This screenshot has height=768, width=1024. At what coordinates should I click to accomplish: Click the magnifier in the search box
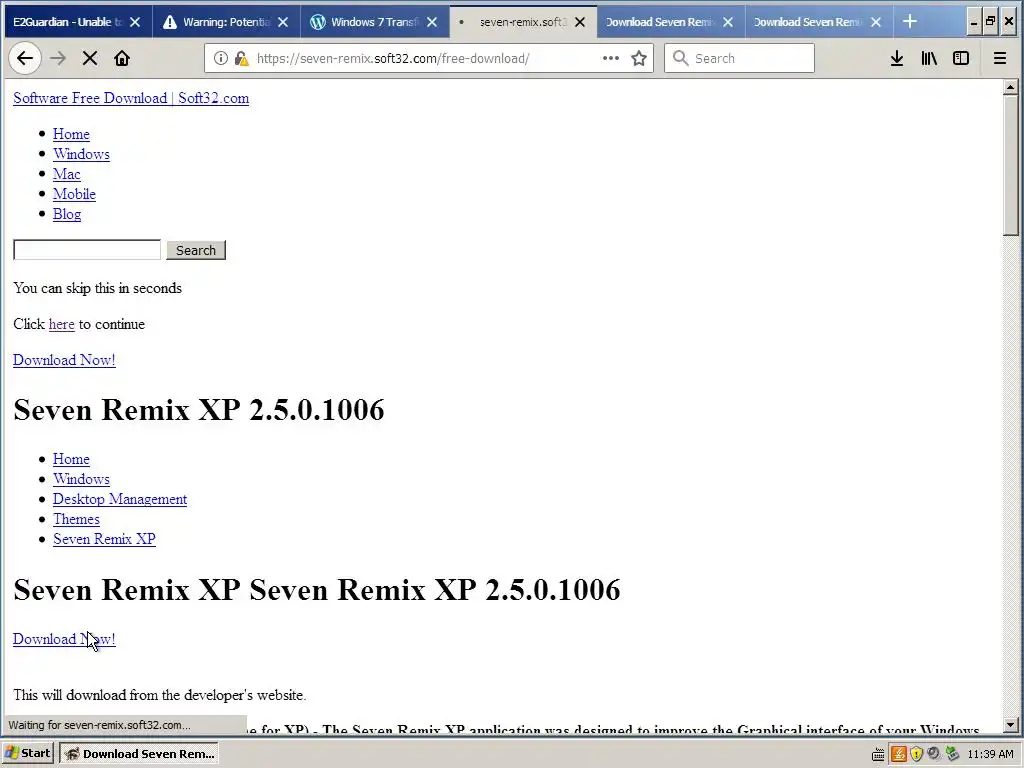pos(680,58)
